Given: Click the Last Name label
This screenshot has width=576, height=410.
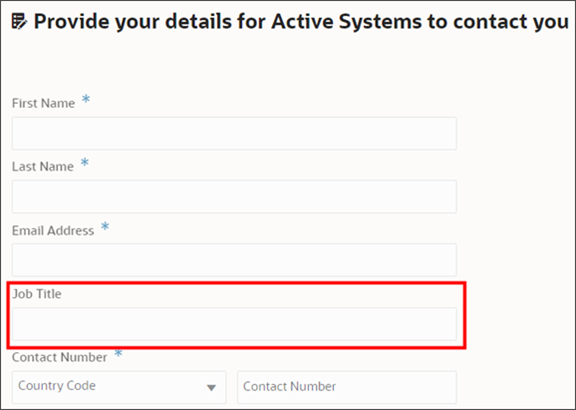Looking at the screenshot, I should 43,166.
